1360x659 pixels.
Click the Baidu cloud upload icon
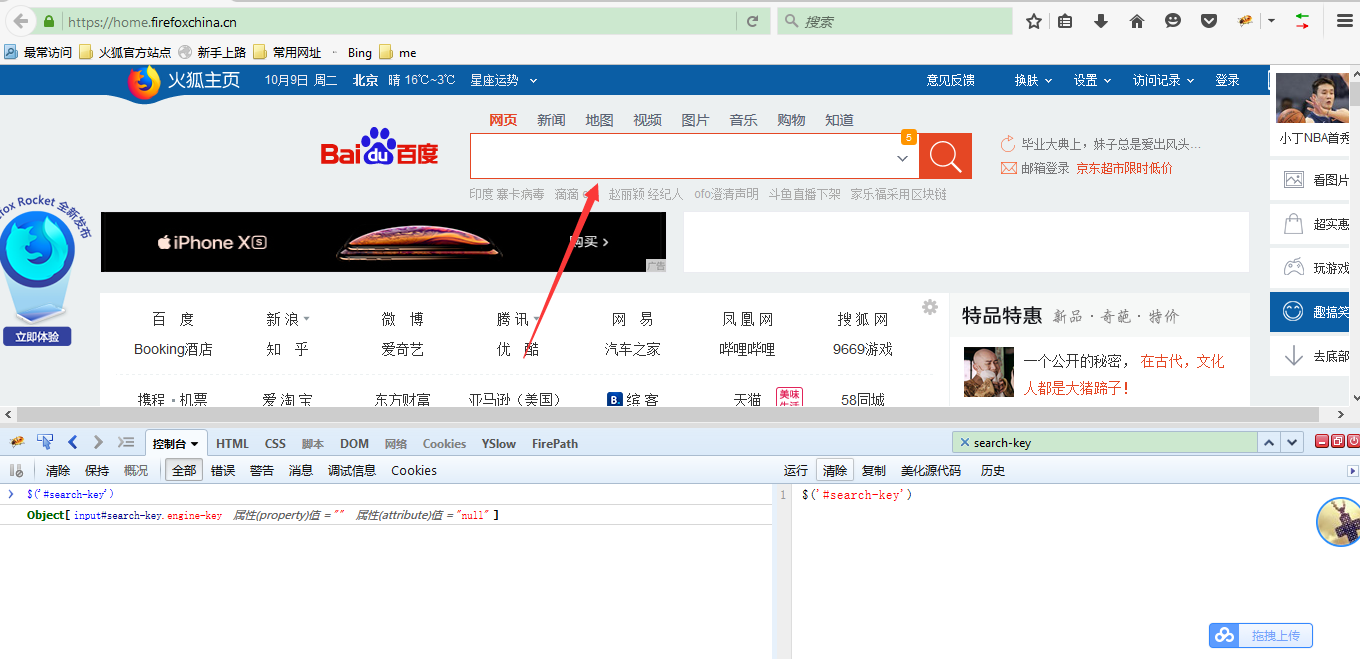tap(1225, 636)
